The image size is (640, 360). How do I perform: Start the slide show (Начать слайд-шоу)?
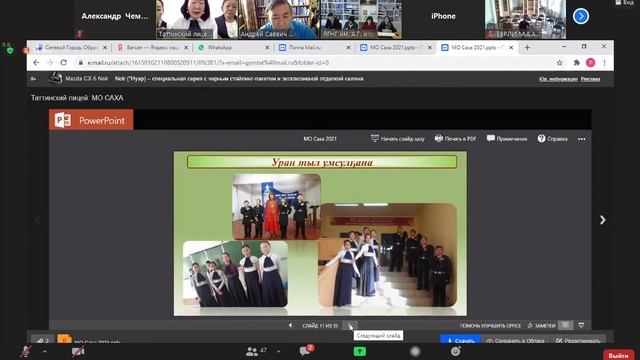398,139
